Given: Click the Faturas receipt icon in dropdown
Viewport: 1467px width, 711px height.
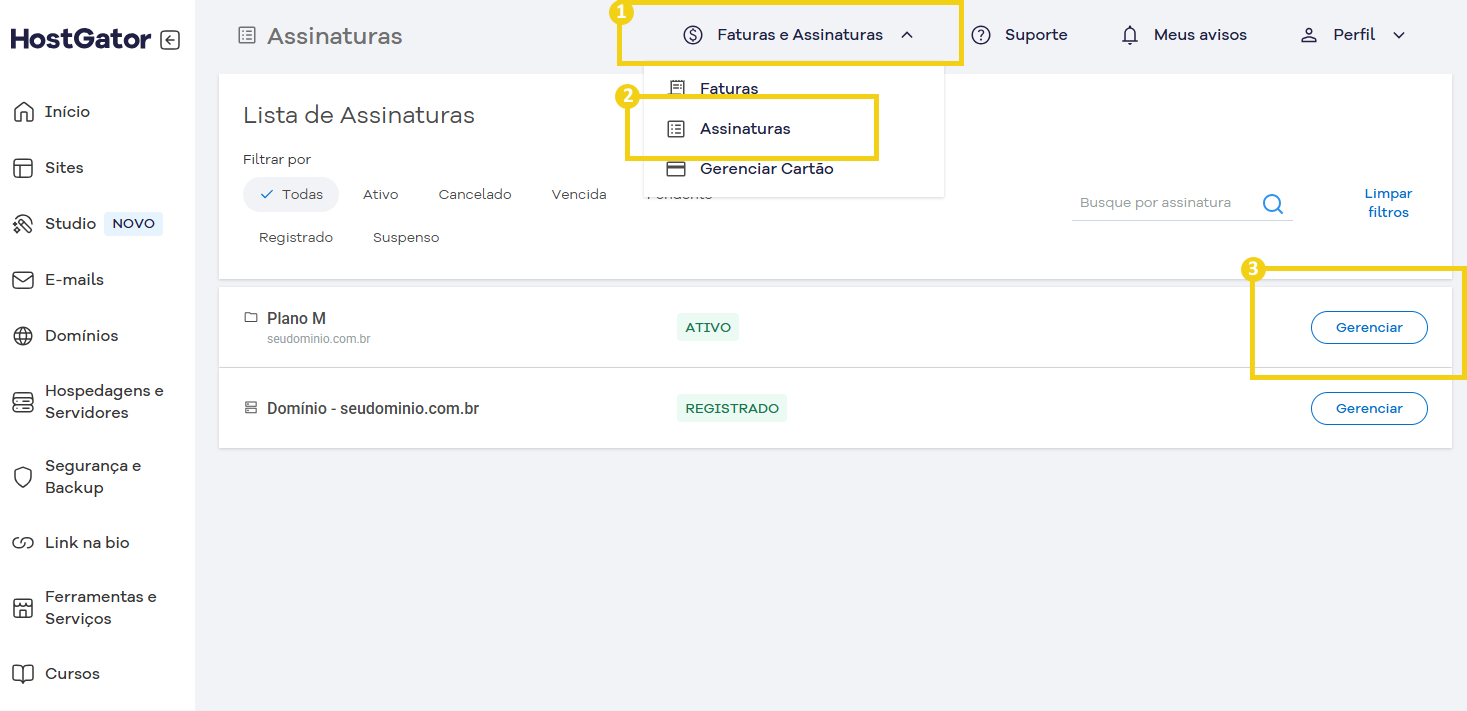Looking at the screenshot, I should [677, 88].
